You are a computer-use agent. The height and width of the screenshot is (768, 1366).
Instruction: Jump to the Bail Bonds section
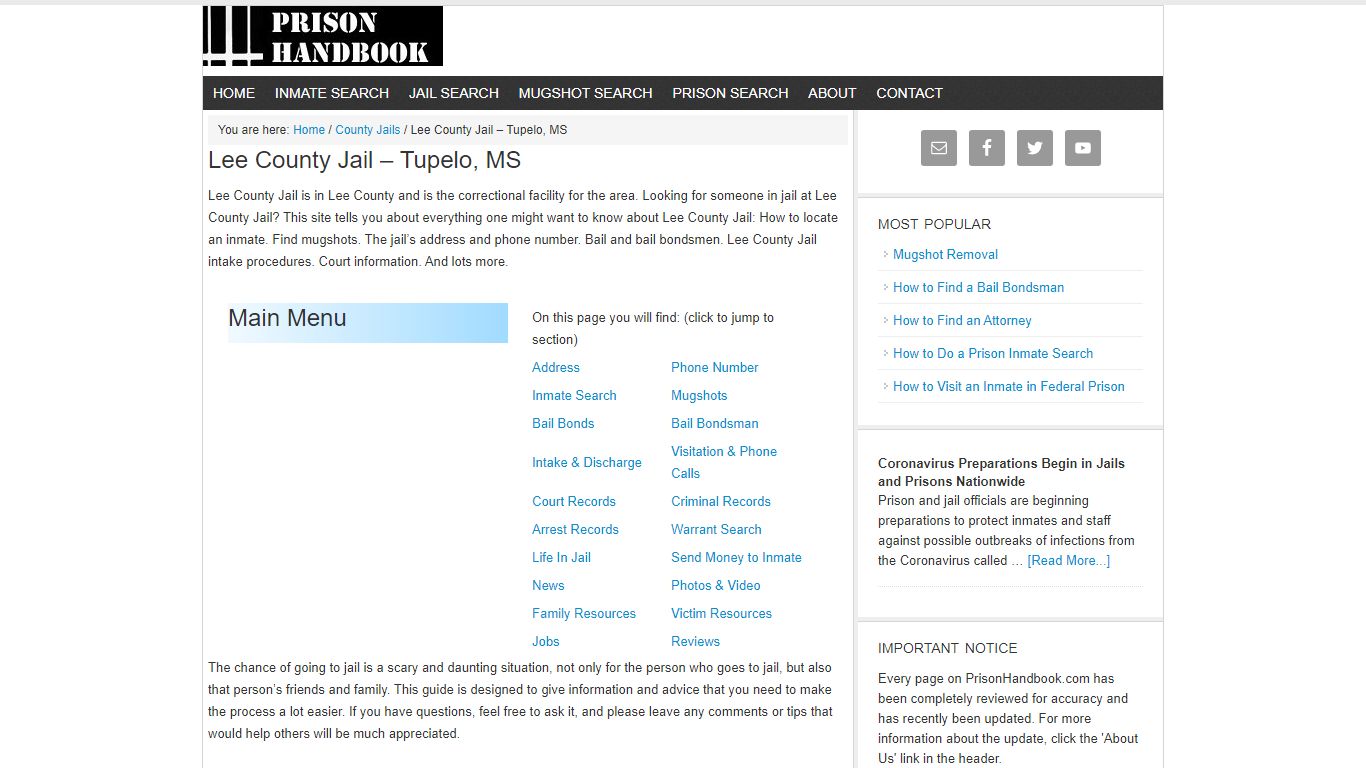[563, 423]
